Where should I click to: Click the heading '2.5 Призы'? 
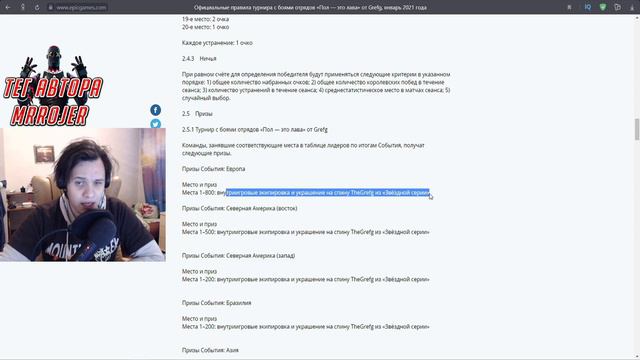197,114
